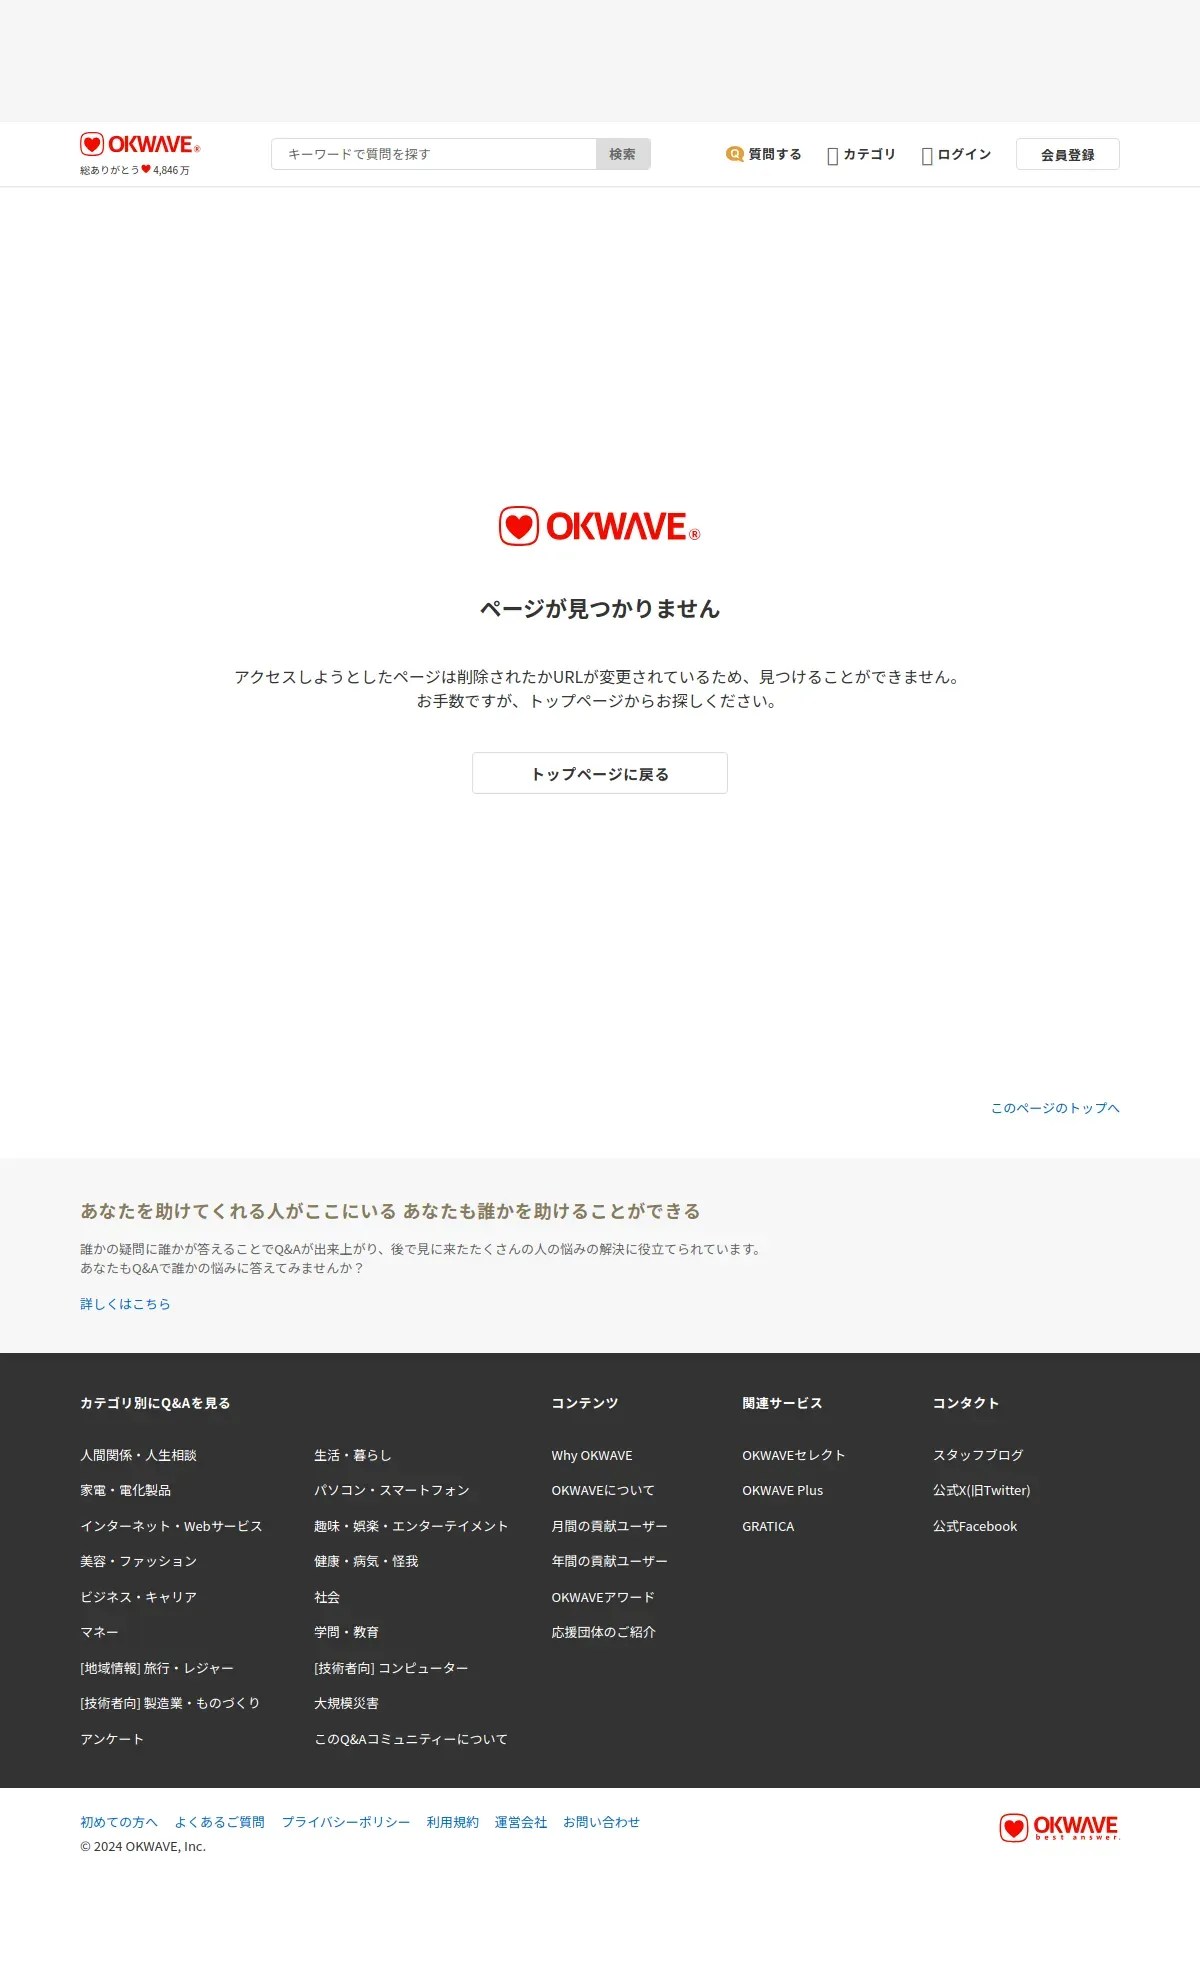Open よくあるご質問 footer link
Screen dimensions: 1200x1983
[x=220, y=1822]
